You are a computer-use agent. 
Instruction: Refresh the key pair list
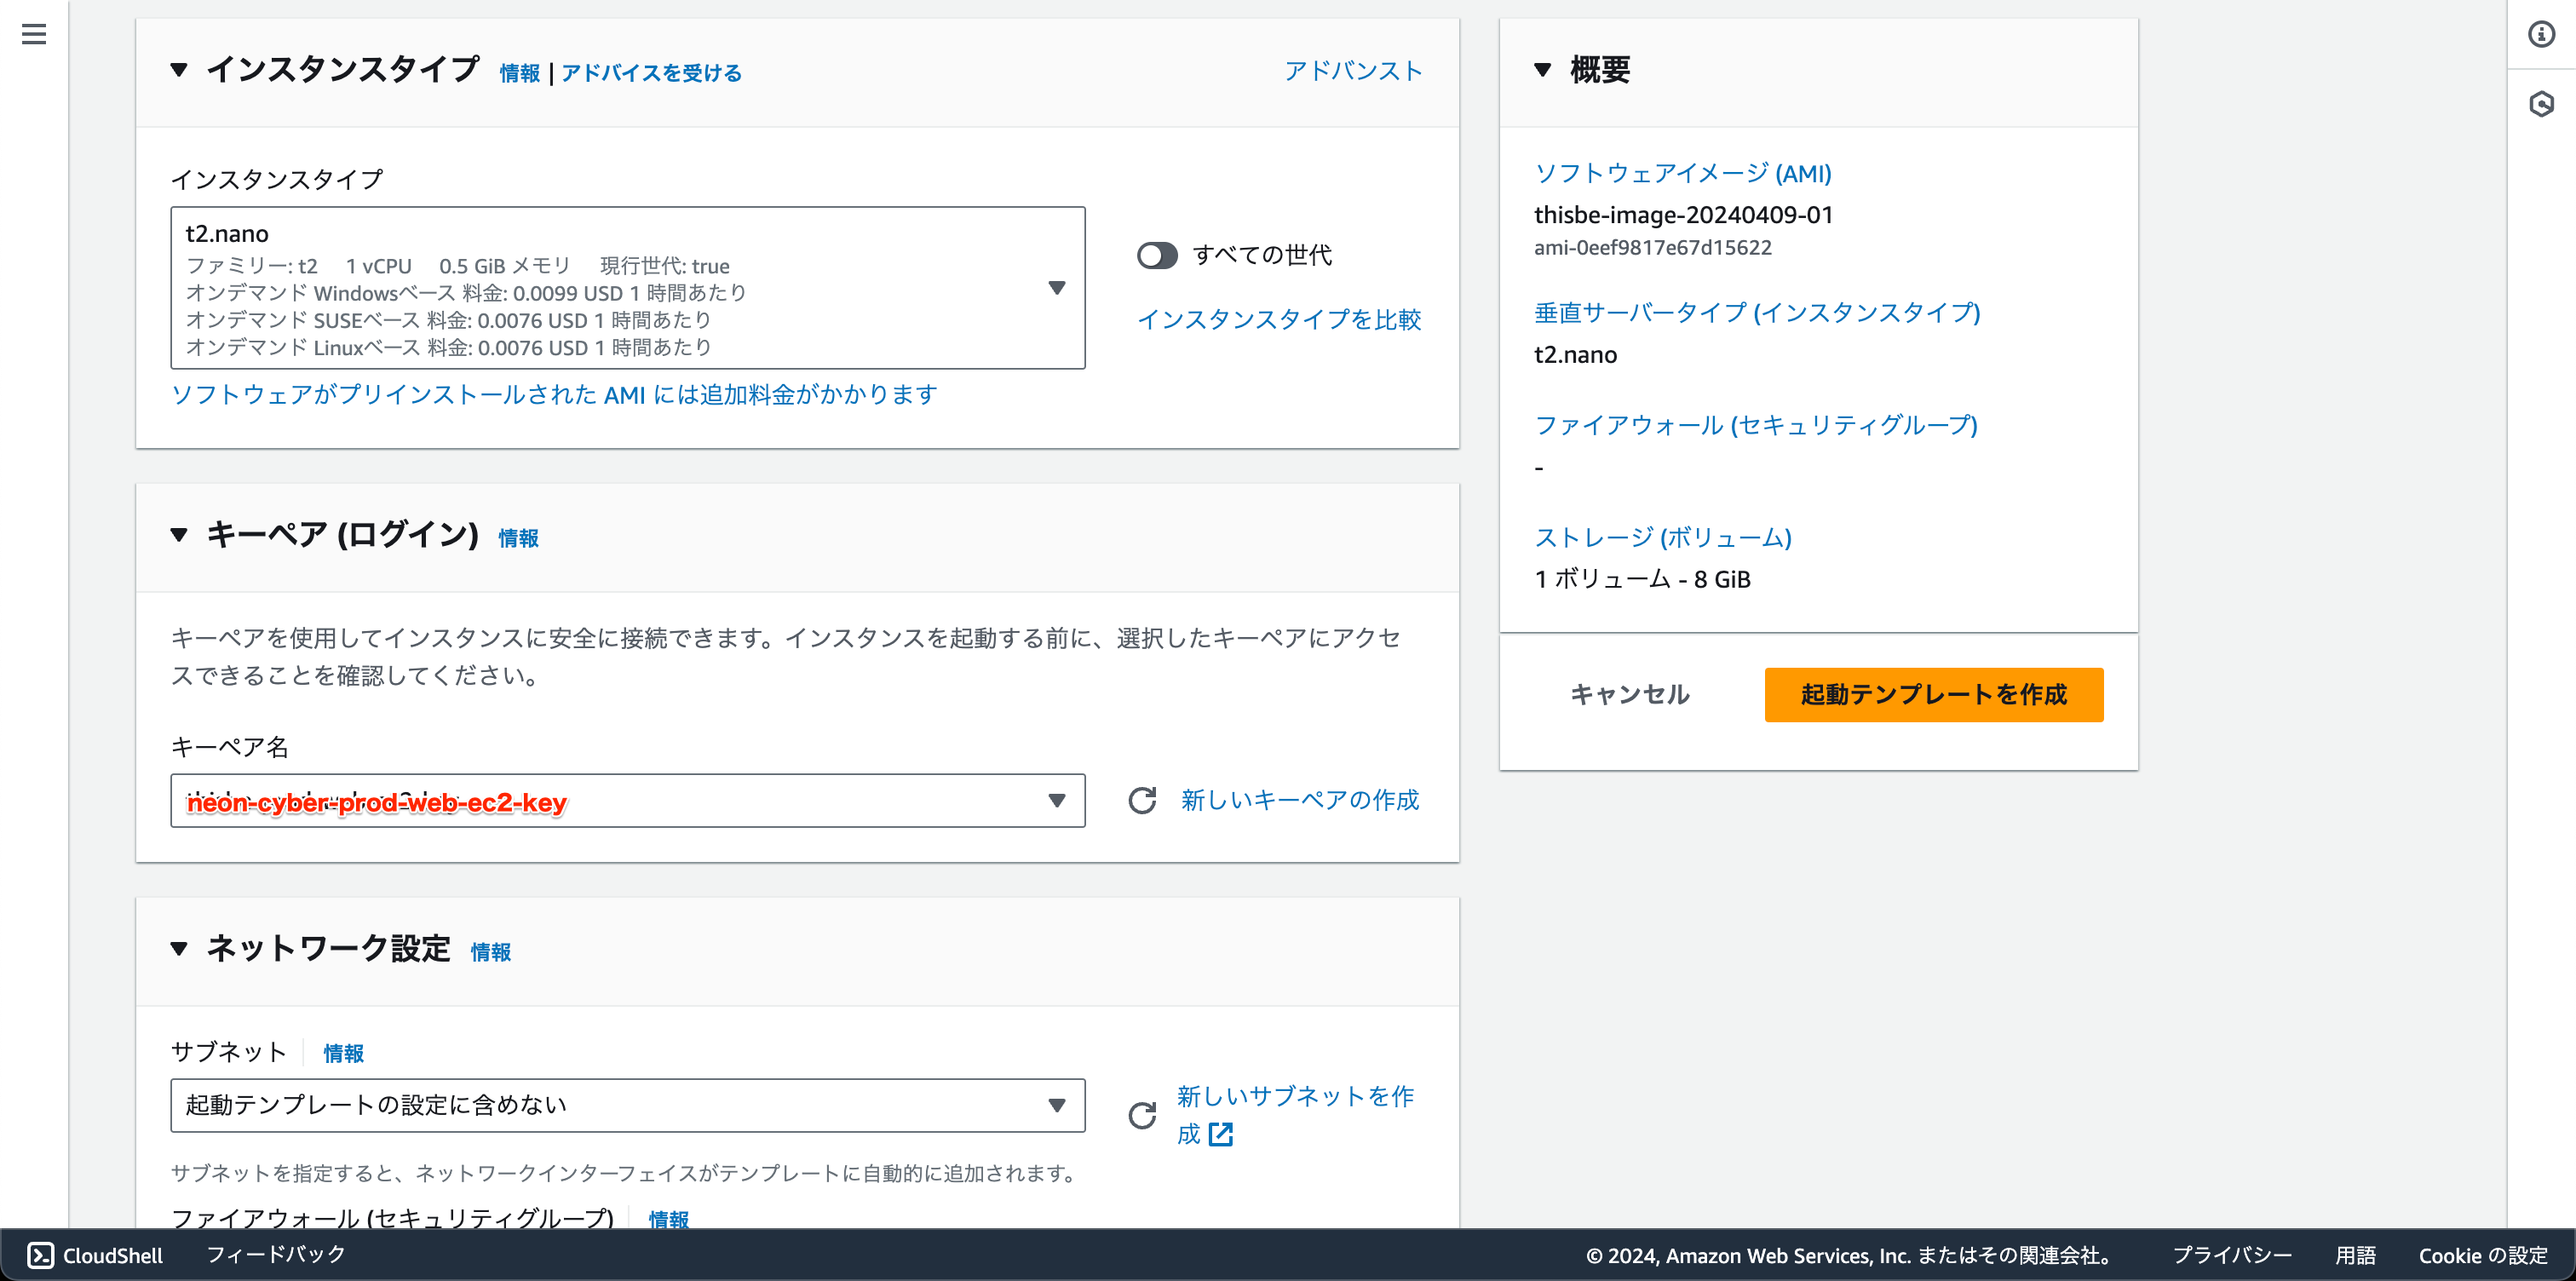pos(1143,800)
